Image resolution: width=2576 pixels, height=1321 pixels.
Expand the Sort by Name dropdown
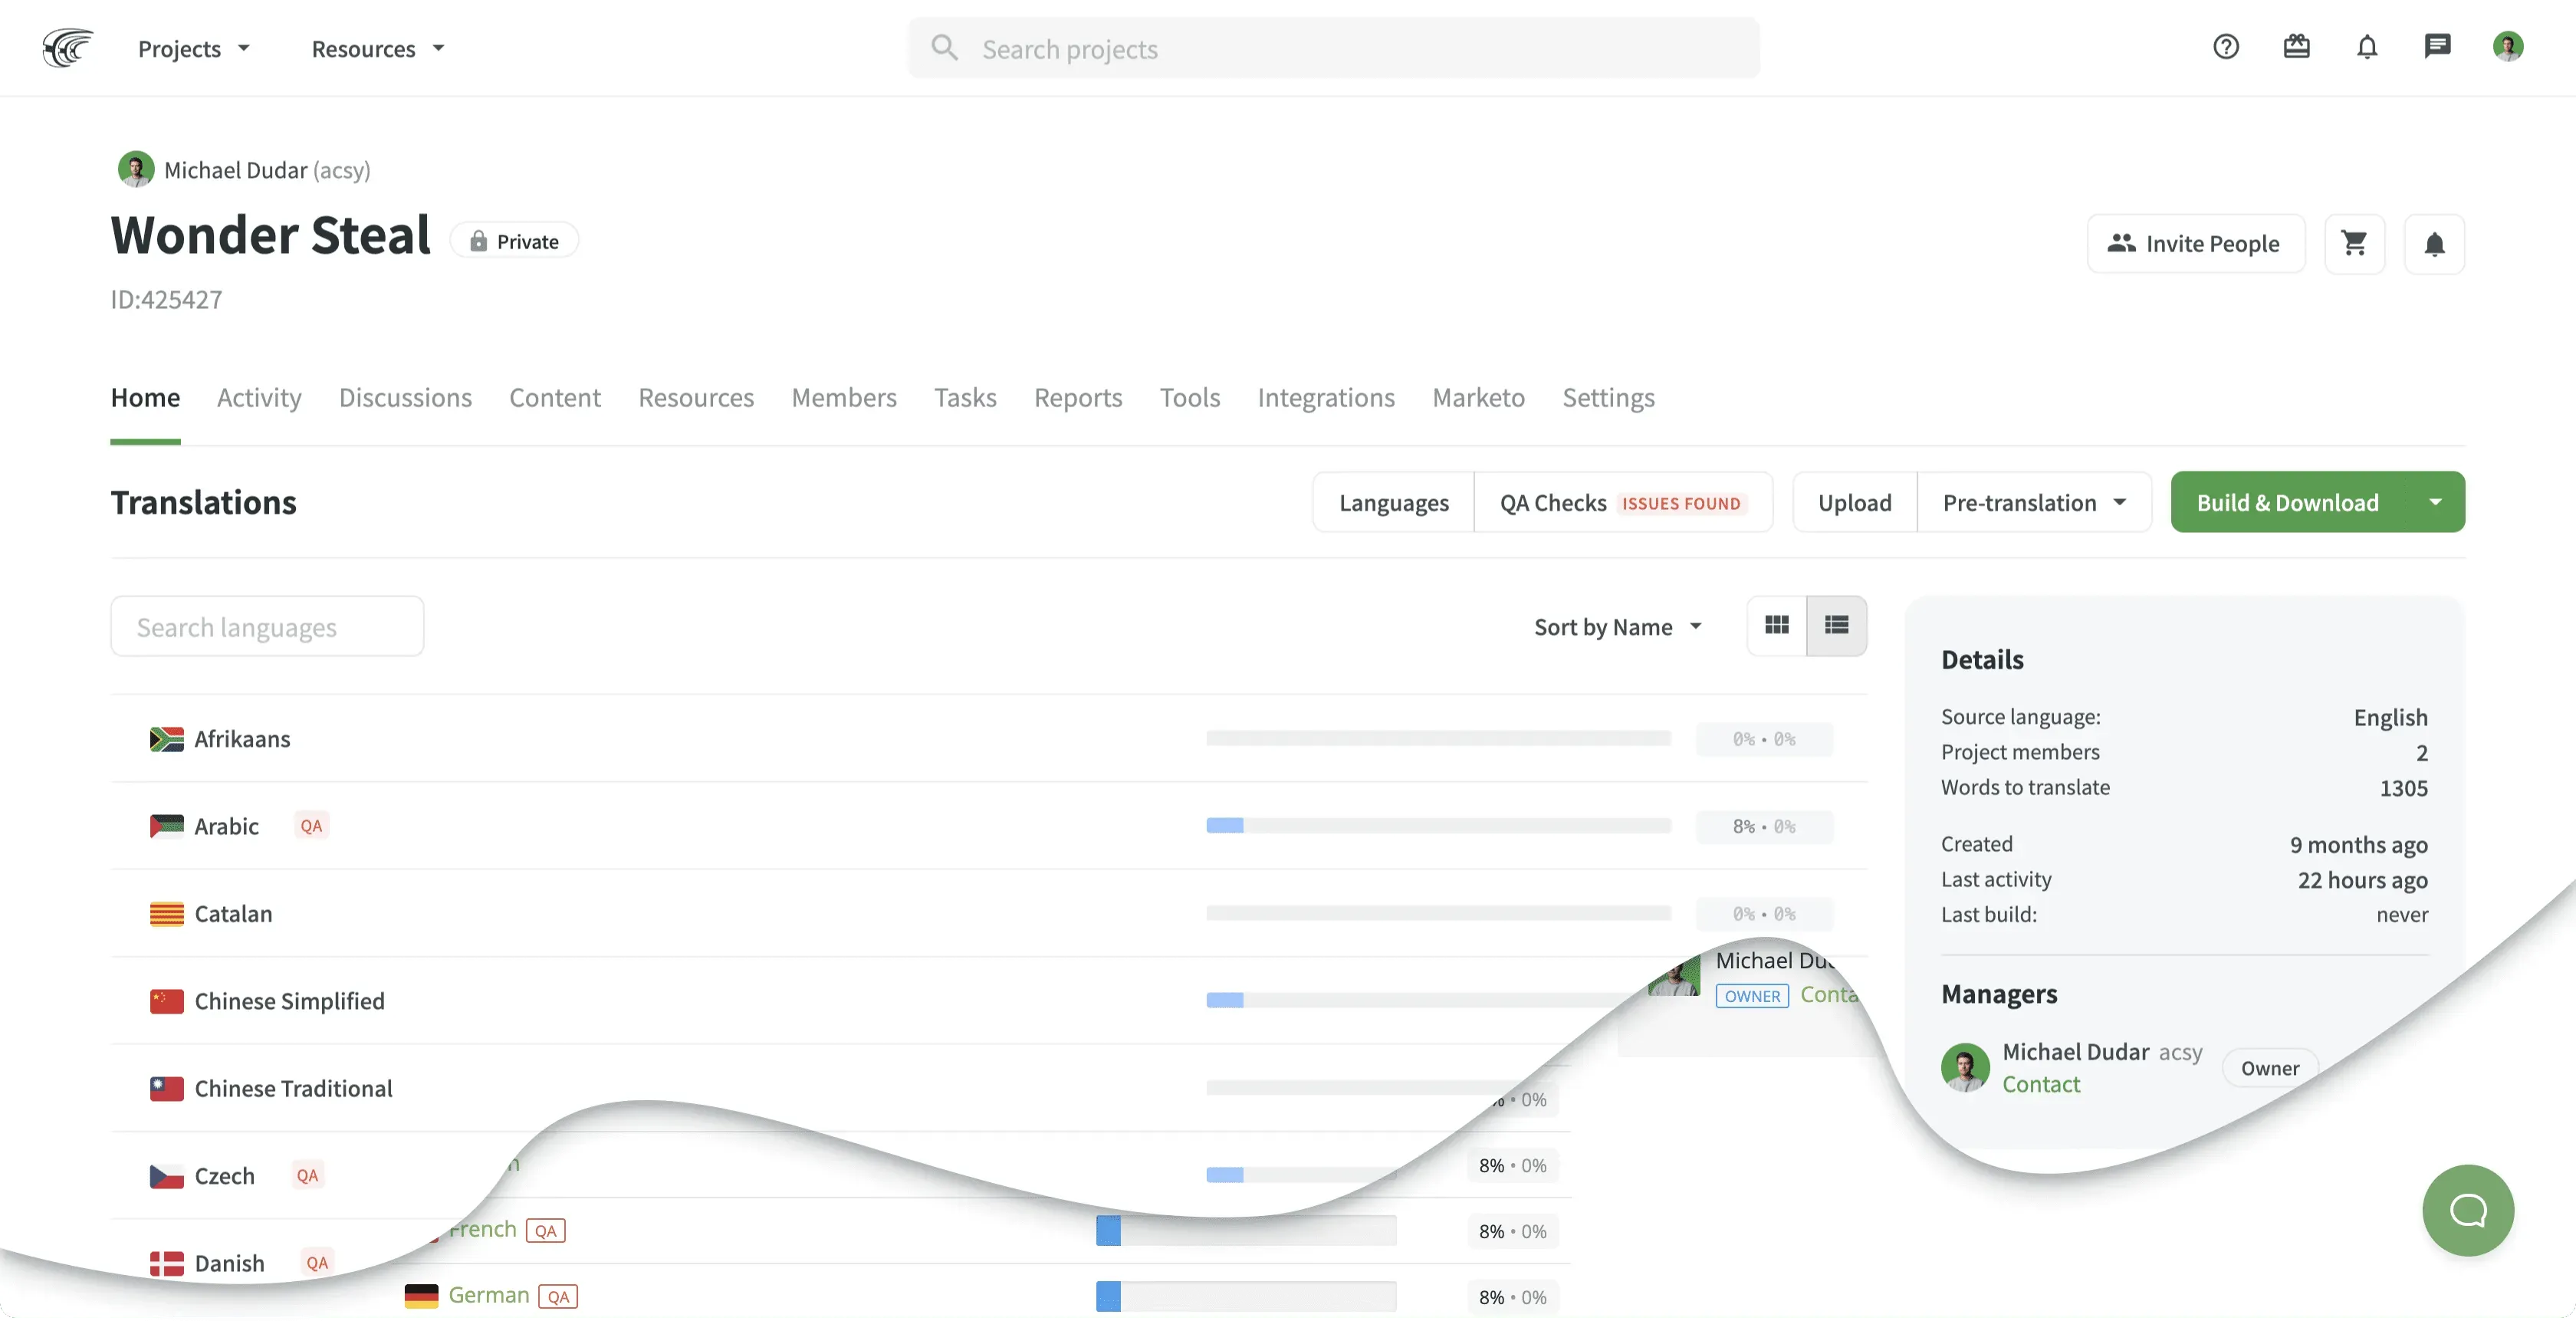click(x=1617, y=627)
